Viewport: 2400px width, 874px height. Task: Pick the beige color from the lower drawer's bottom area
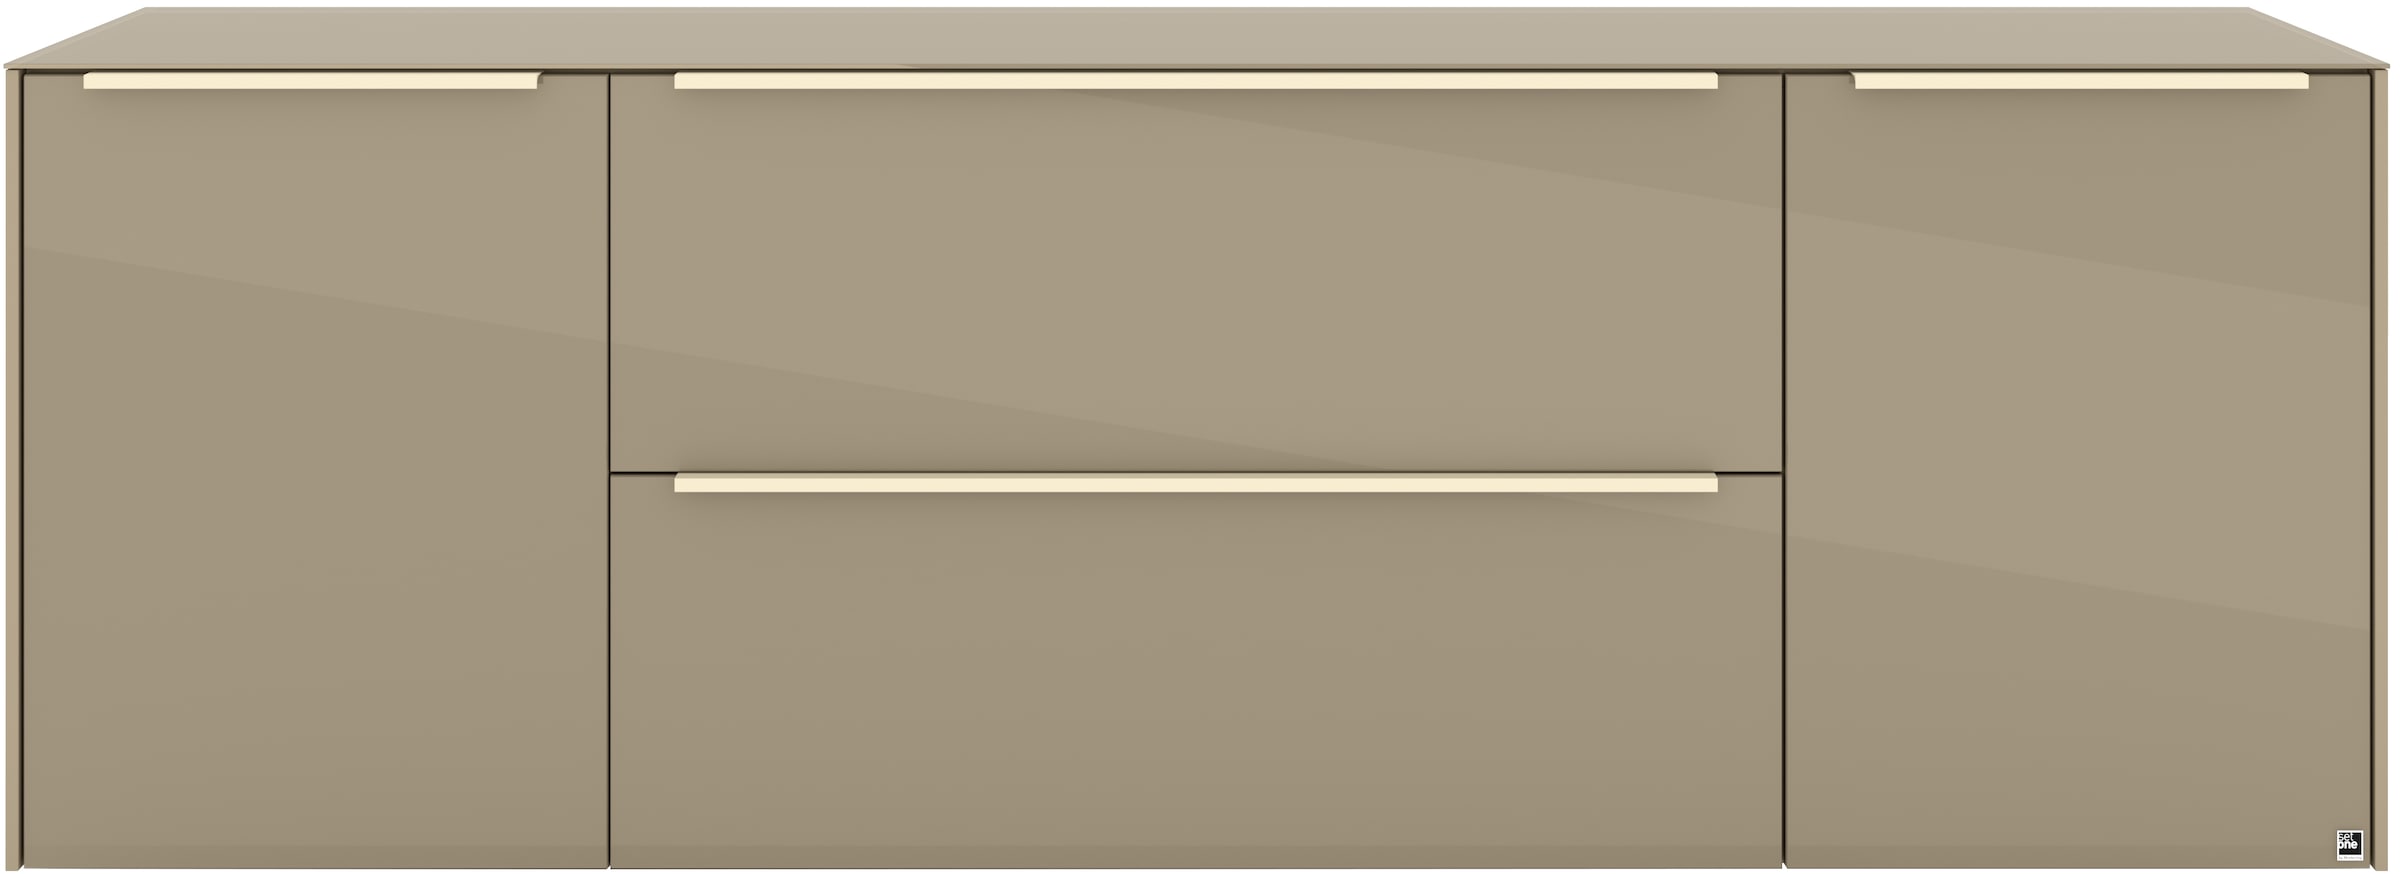click(x=1196, y=800)
